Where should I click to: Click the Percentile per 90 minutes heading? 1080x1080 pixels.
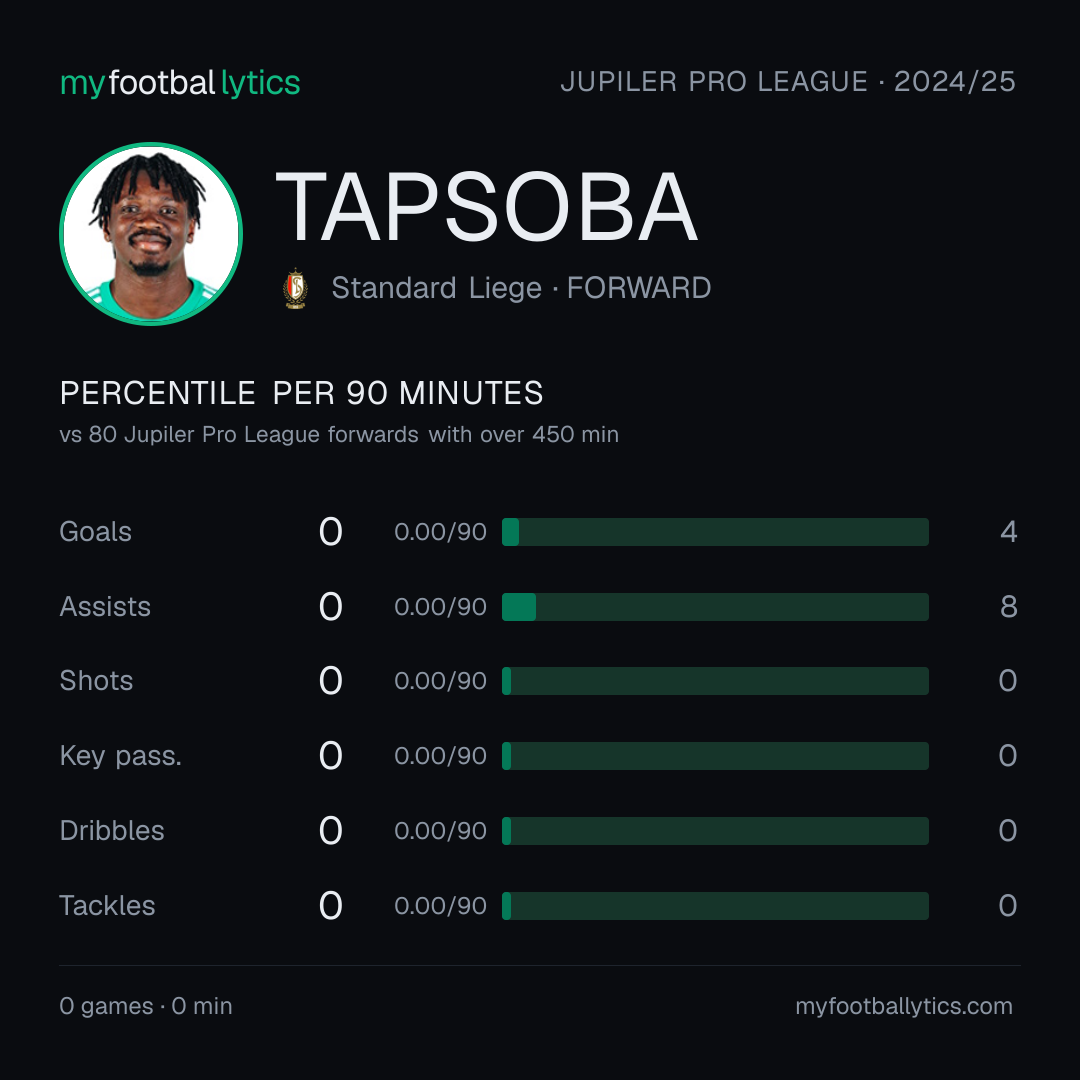pos(301,393)
